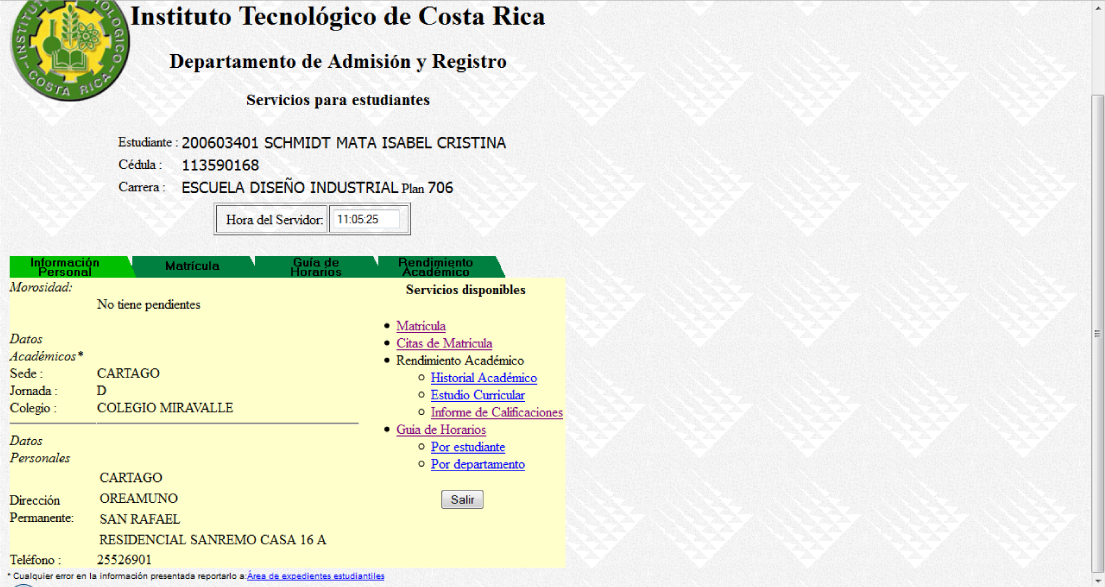Screen dimensions: 1105x587
Task: Click the SAN RAFAEL address line
Action: [140, 519]
